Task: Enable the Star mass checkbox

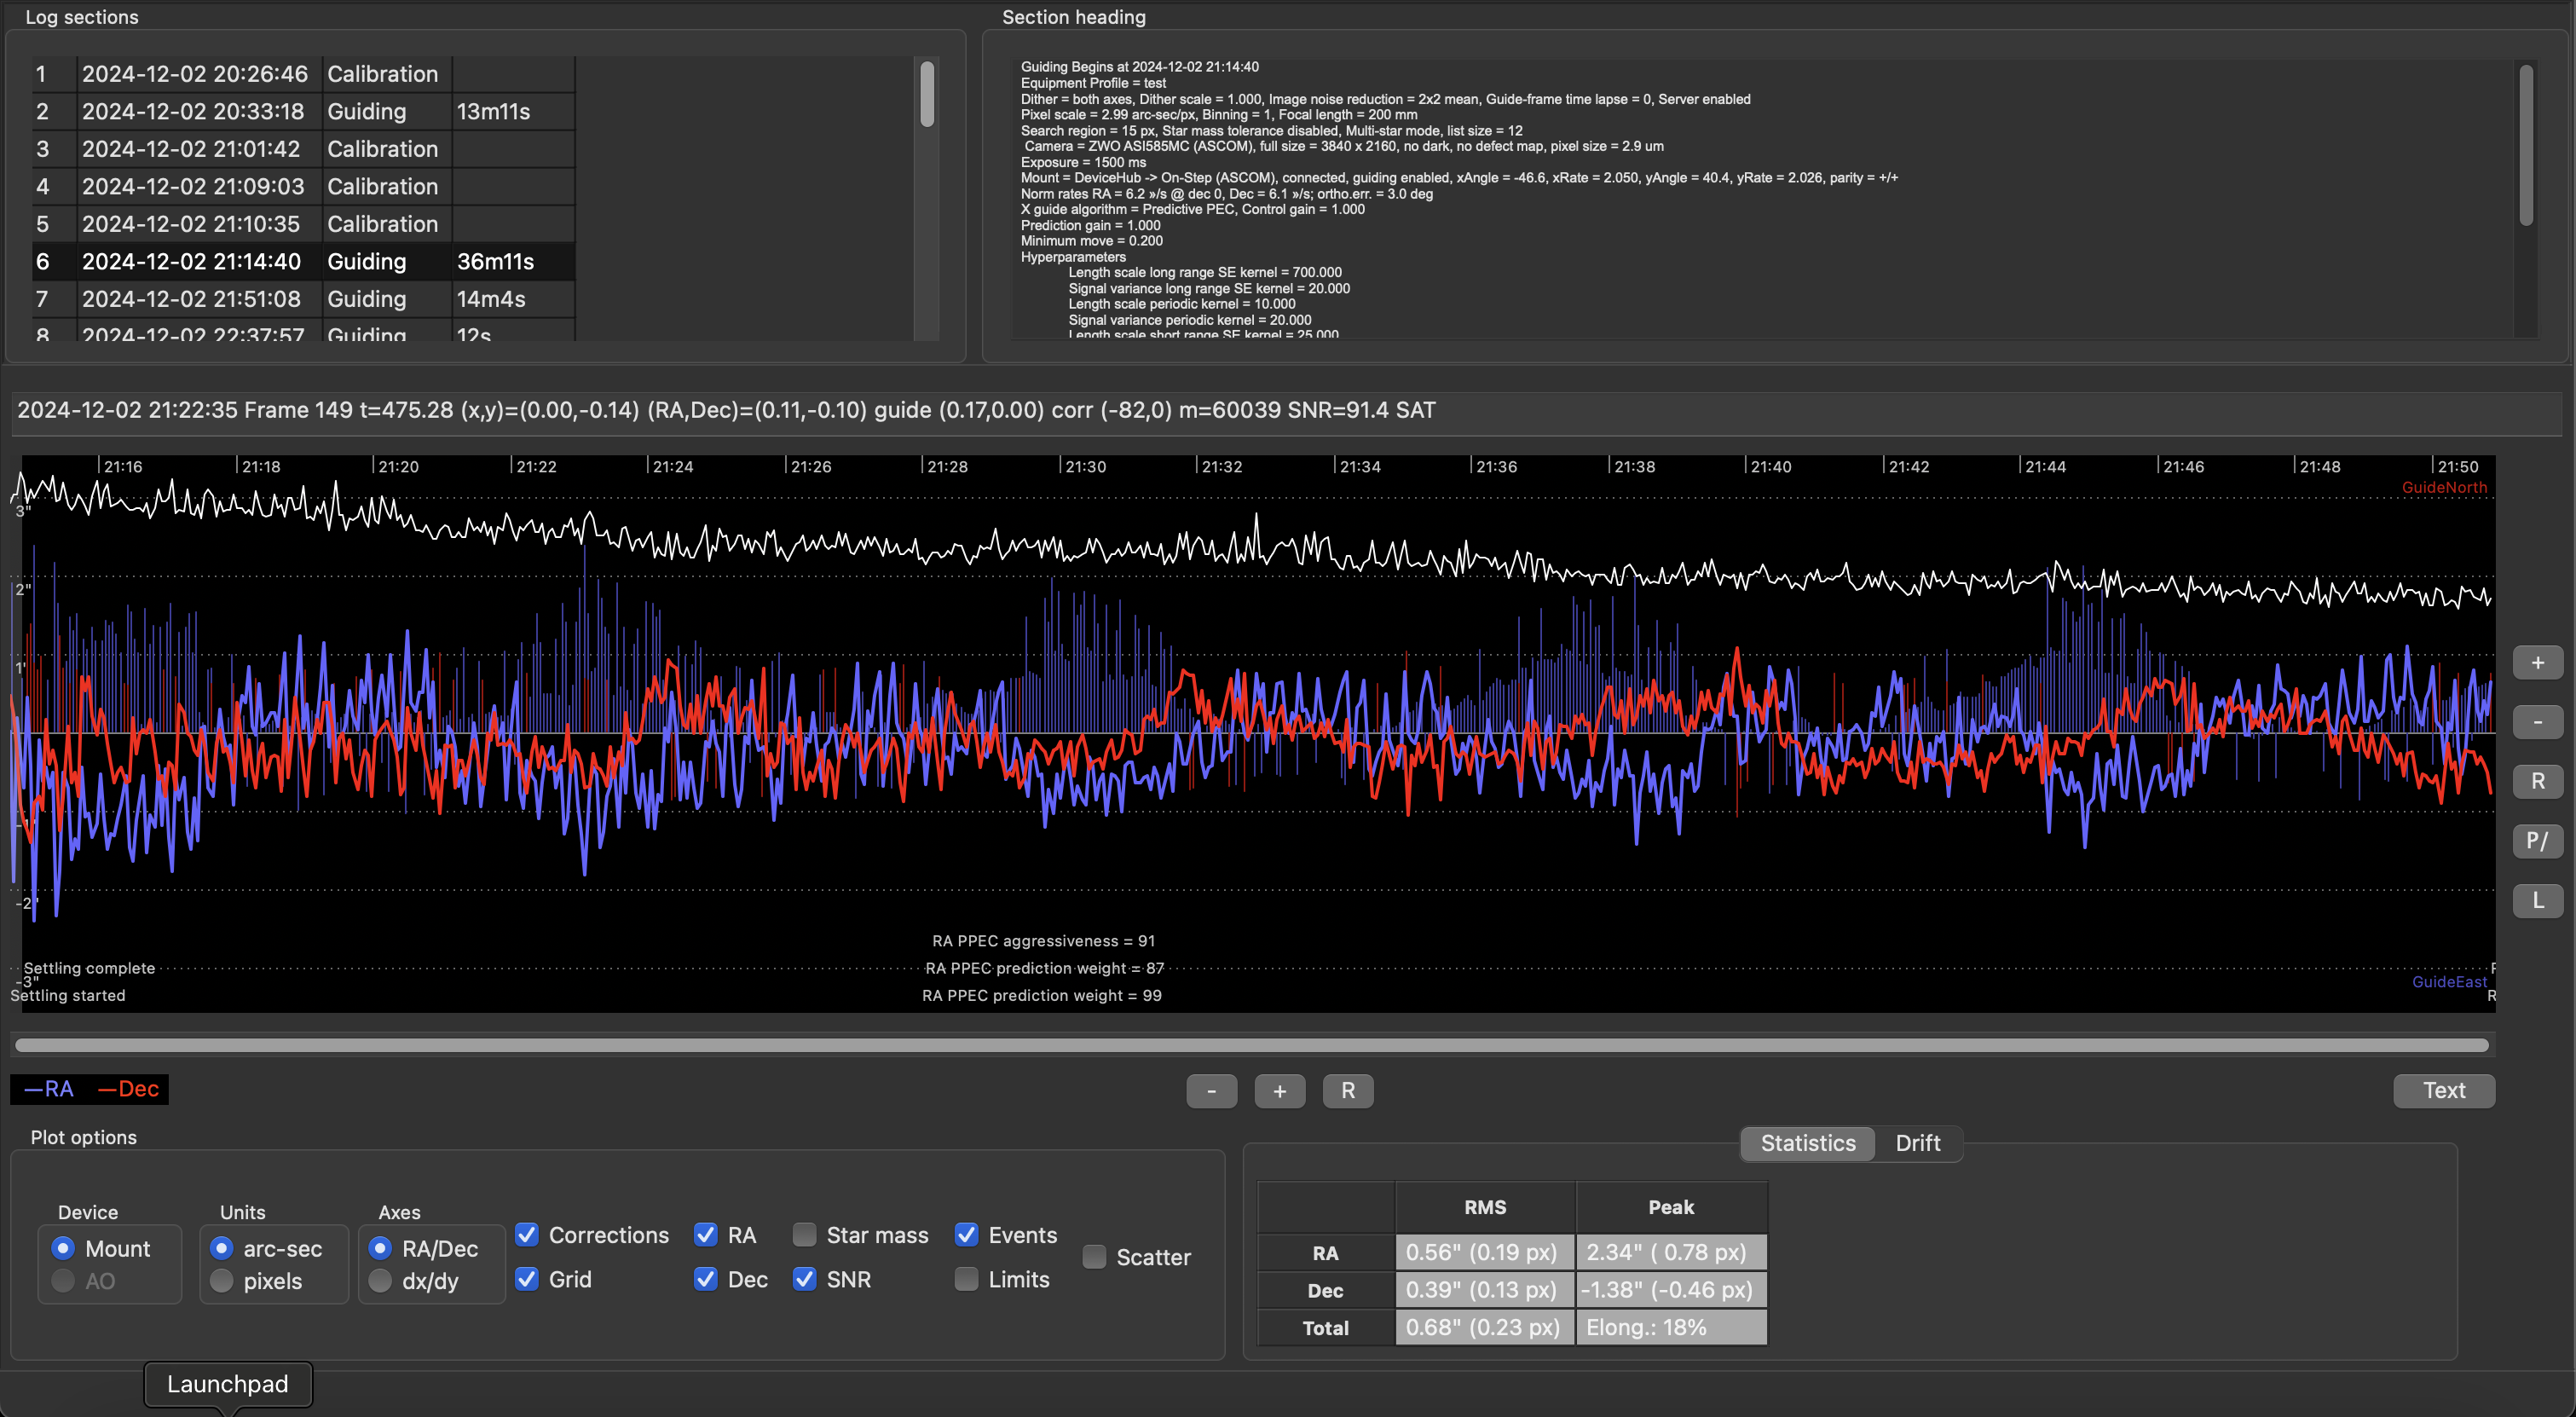Action: (x=804, y=1235)
